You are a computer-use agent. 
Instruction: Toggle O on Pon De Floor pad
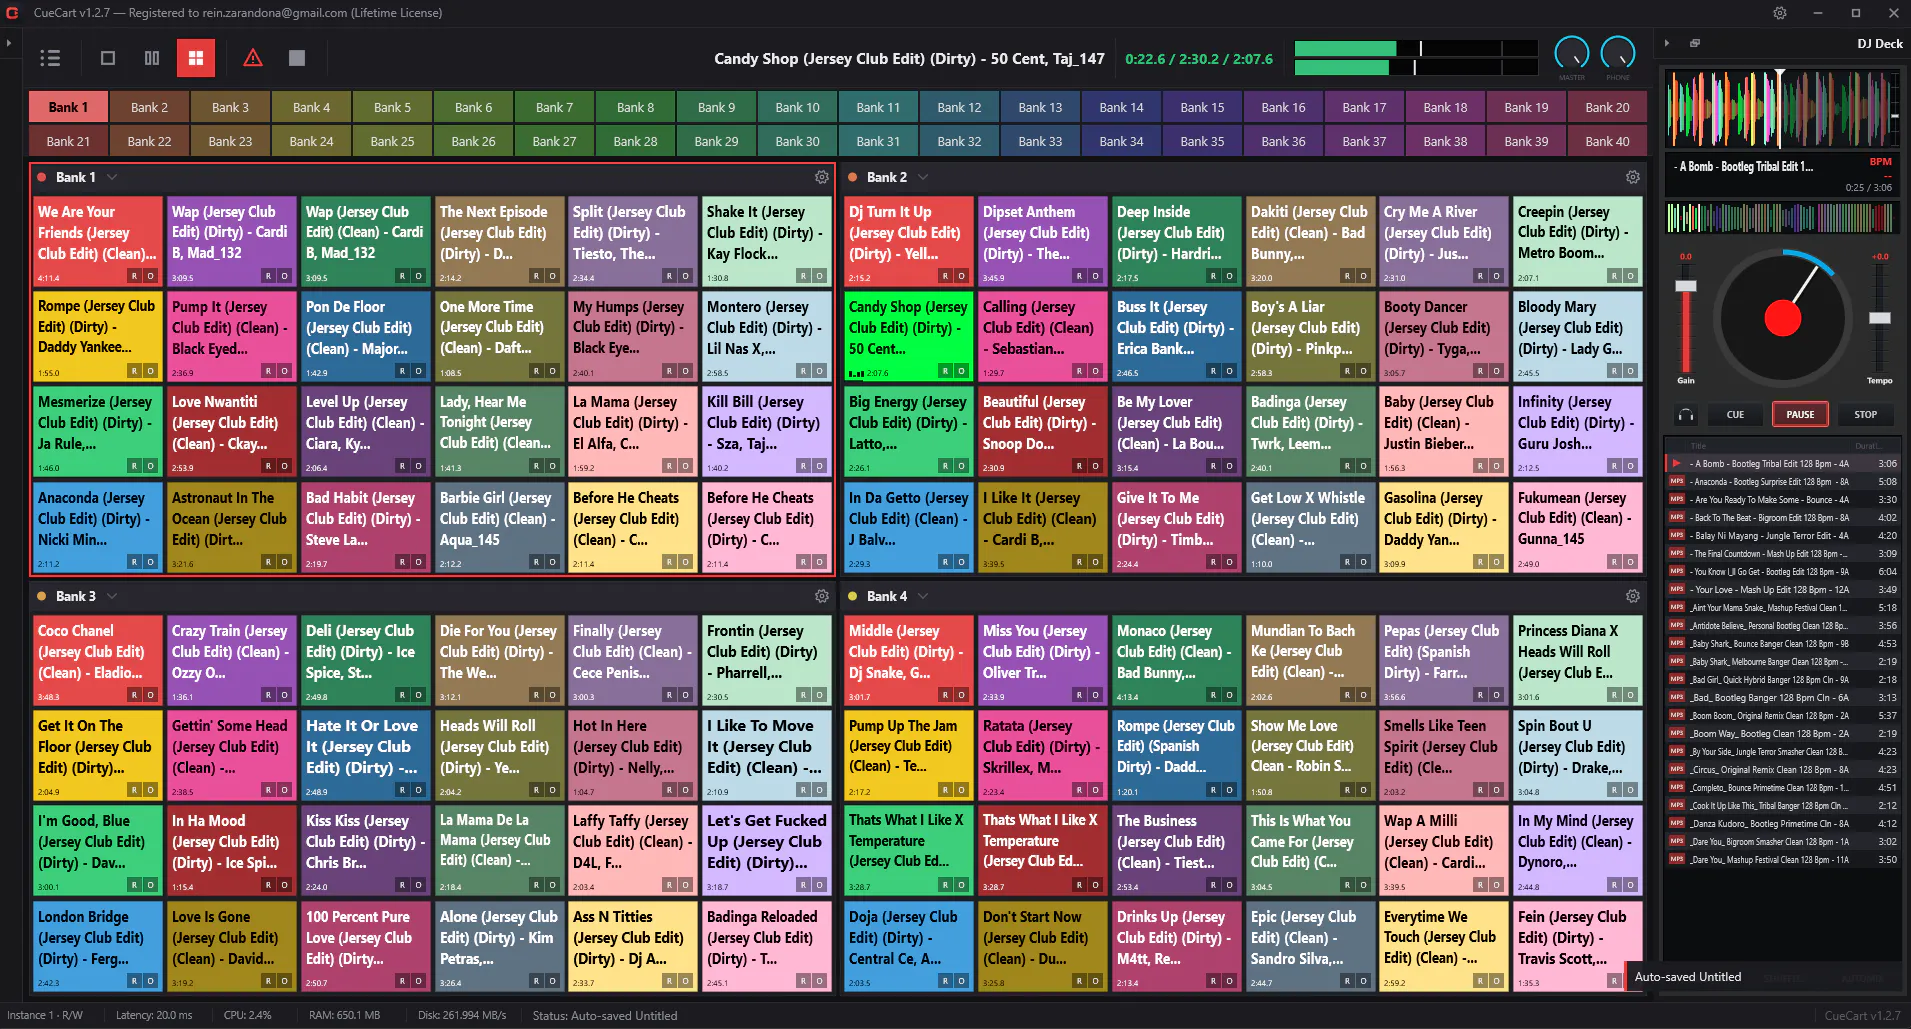tap(419, 371)
